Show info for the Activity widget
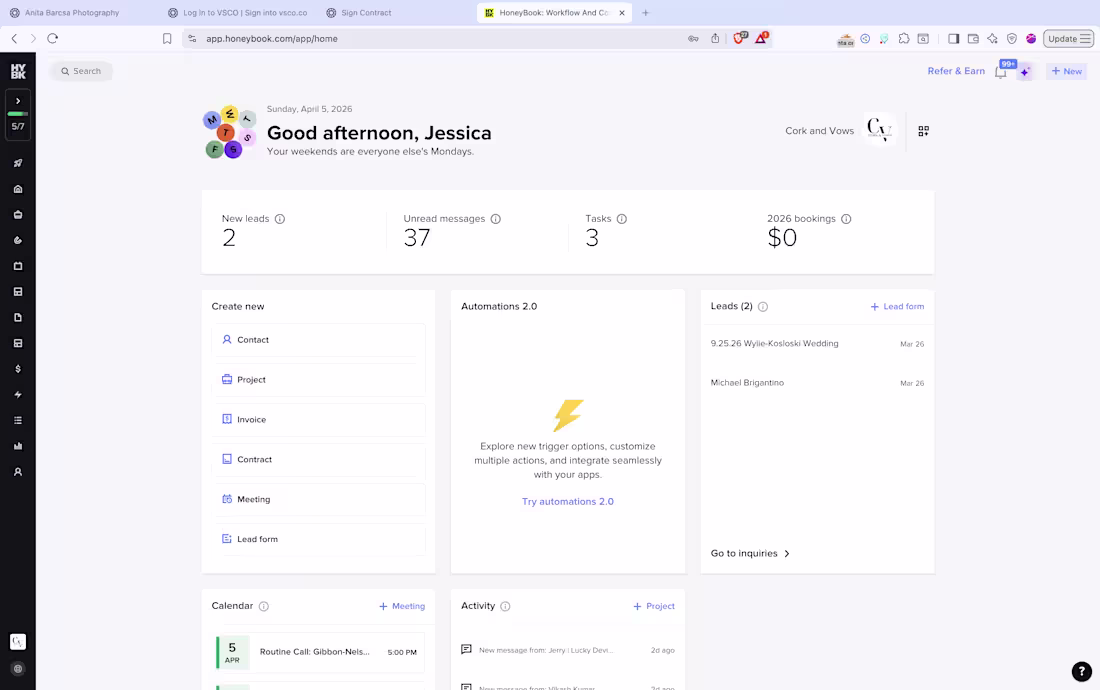1100x690 pixels. tap(505, 607)
